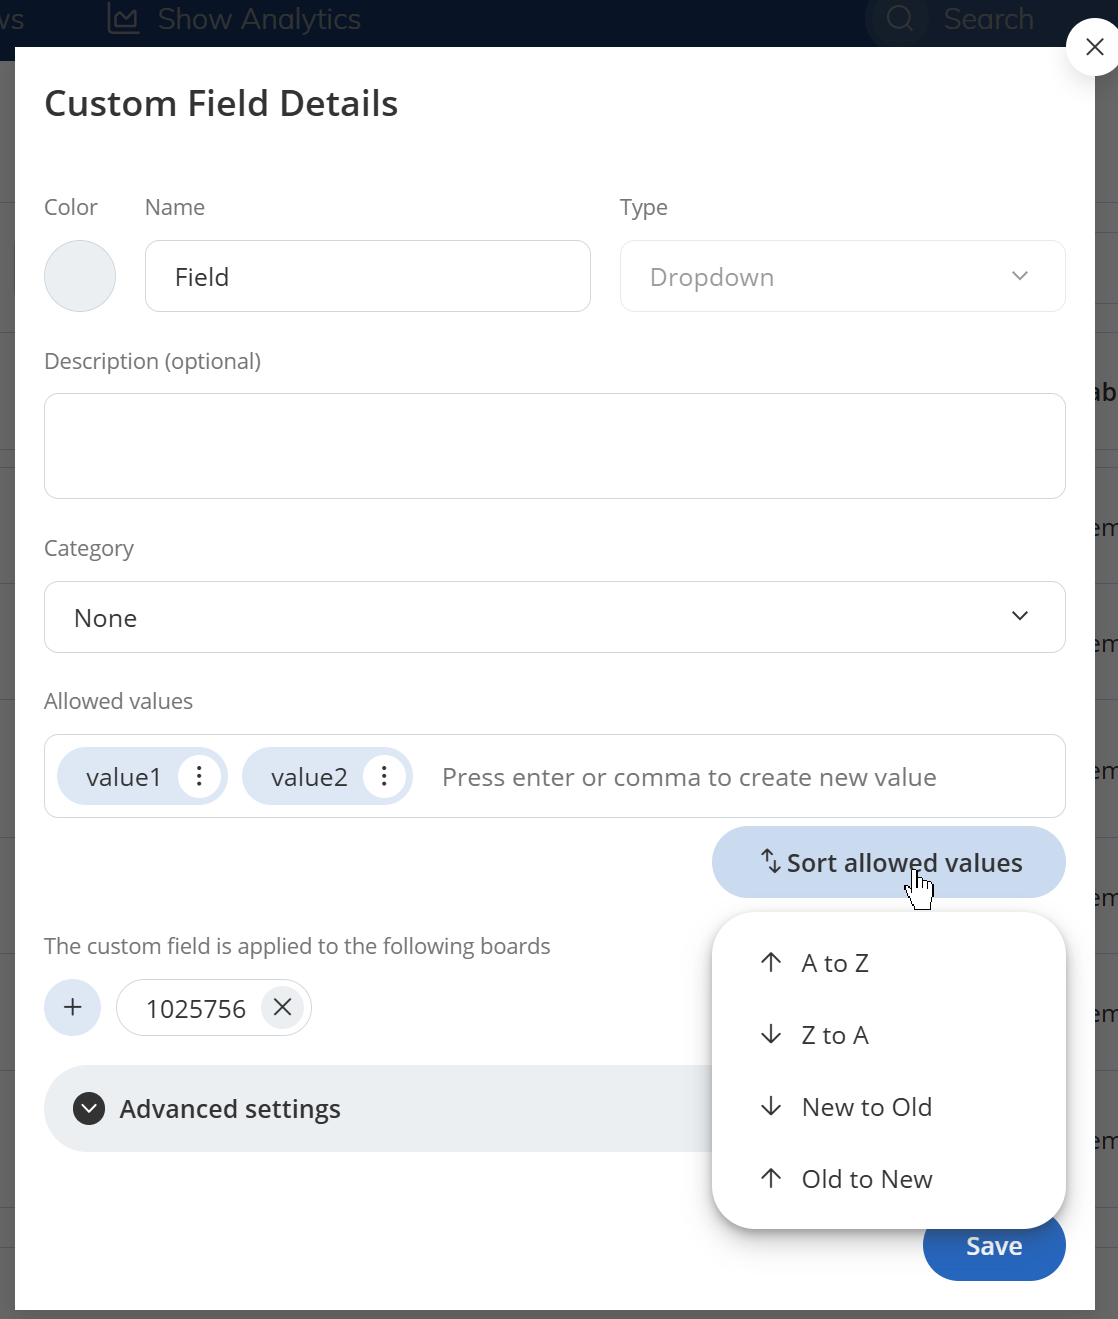Screen dimensions: 1118x1319
Task: Close the Custom Field Details dialog
Action: click(1094, 47)
